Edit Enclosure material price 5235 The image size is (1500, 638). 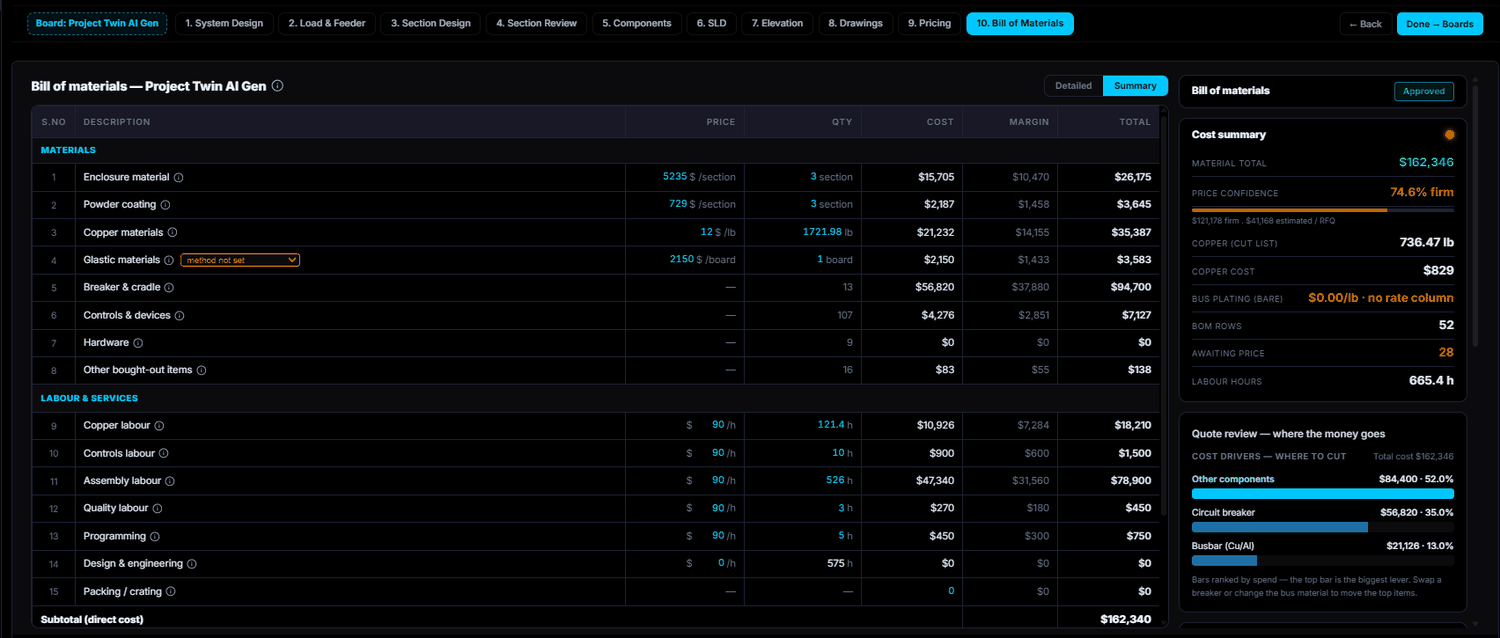point(675,176)
